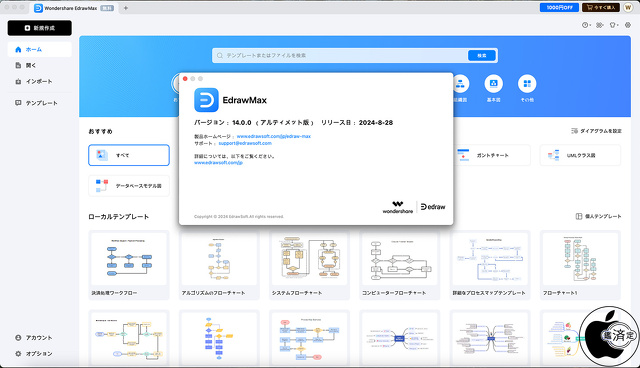This screenshot has height=368, width=640.
Task: Open the clock history dropdown at top right
Action: [586, 25]
